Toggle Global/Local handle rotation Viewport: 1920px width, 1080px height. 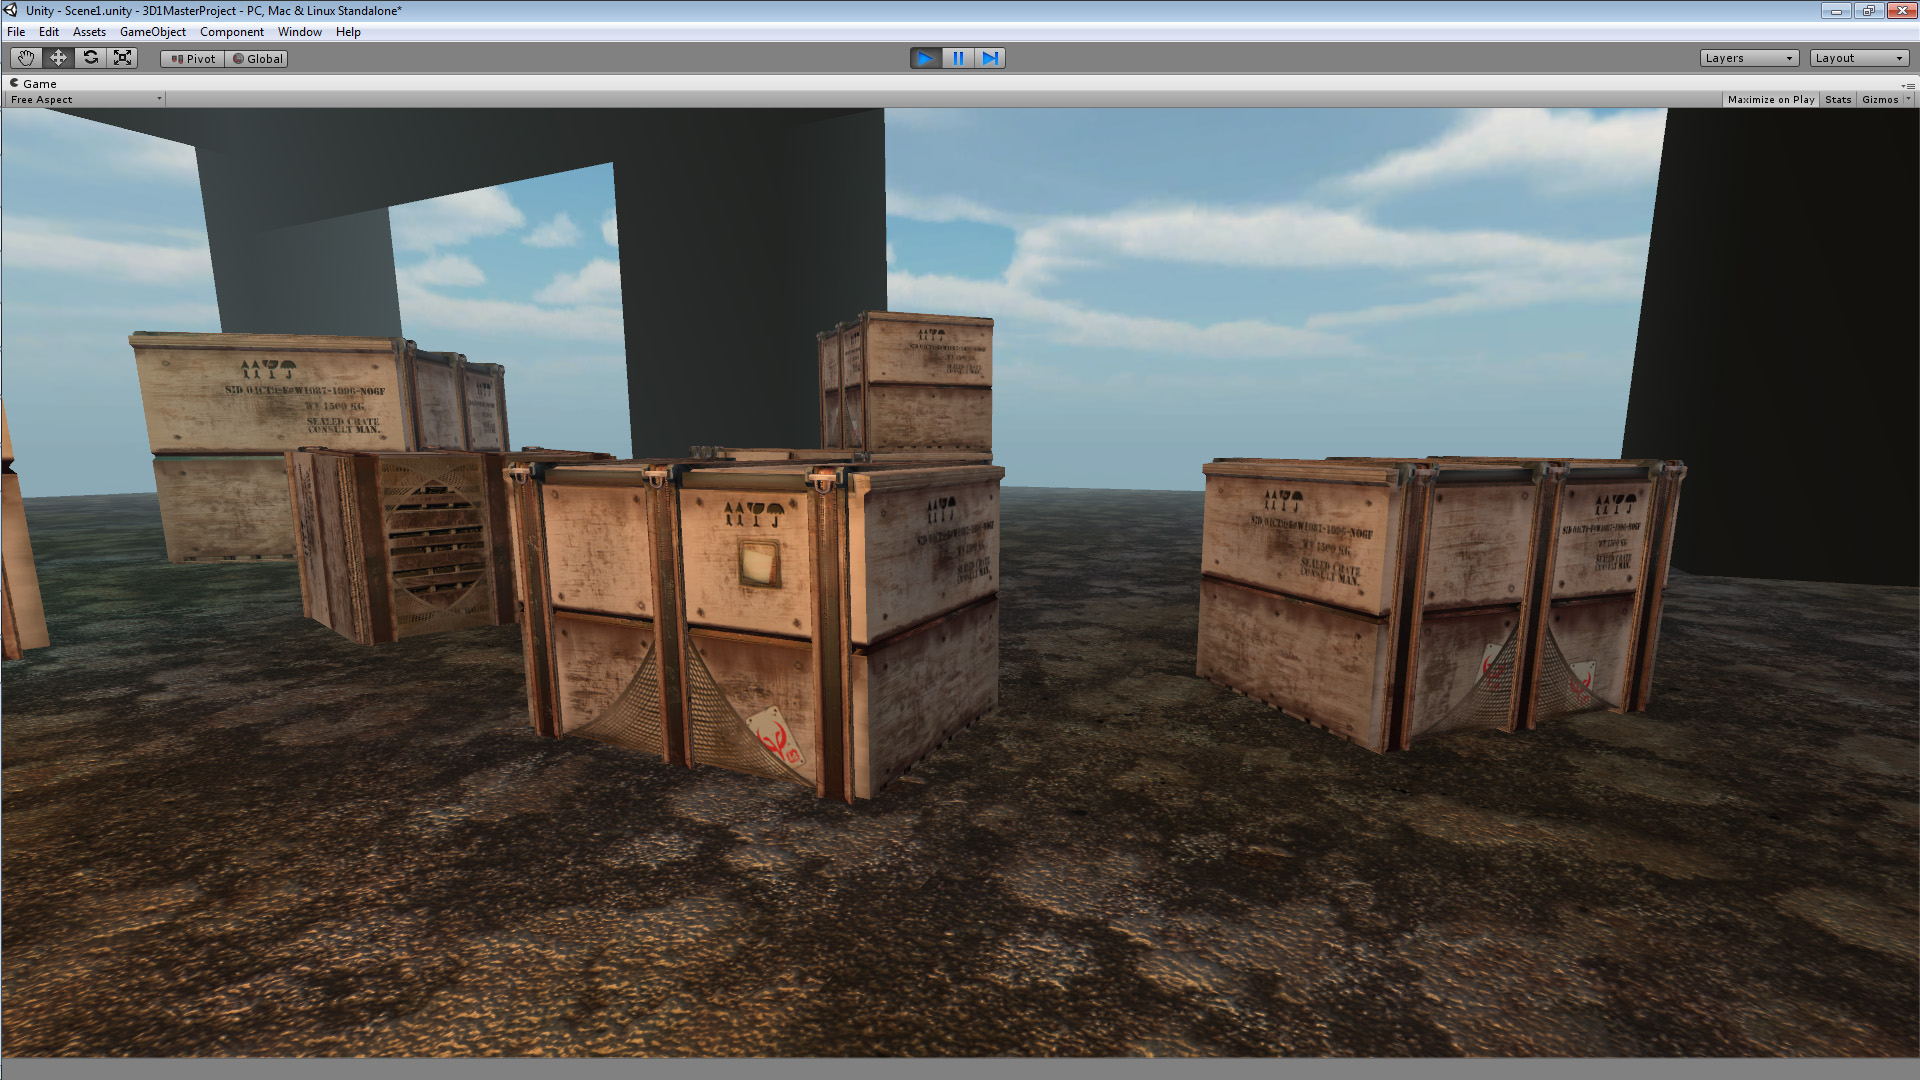(x=257, y=59)
